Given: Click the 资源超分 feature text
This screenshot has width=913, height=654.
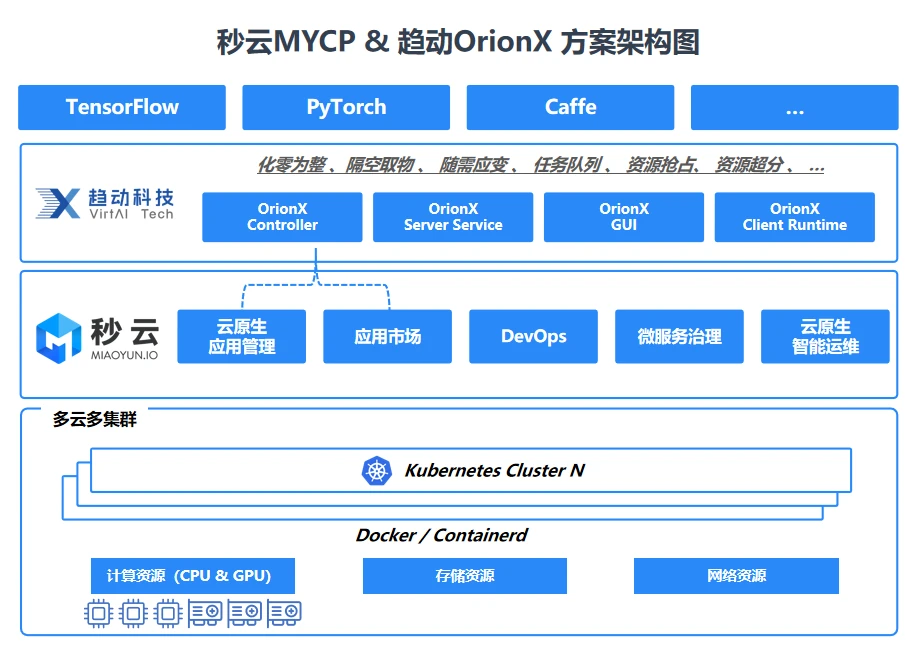Looking at the screenshot, I should (749, 165).
